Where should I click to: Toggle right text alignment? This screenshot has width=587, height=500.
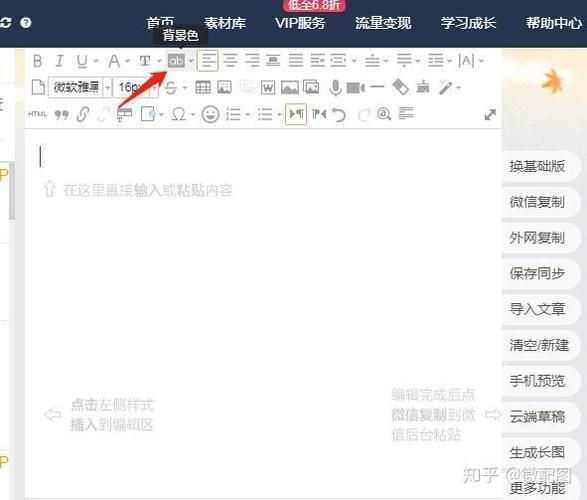tap(252, 60)
